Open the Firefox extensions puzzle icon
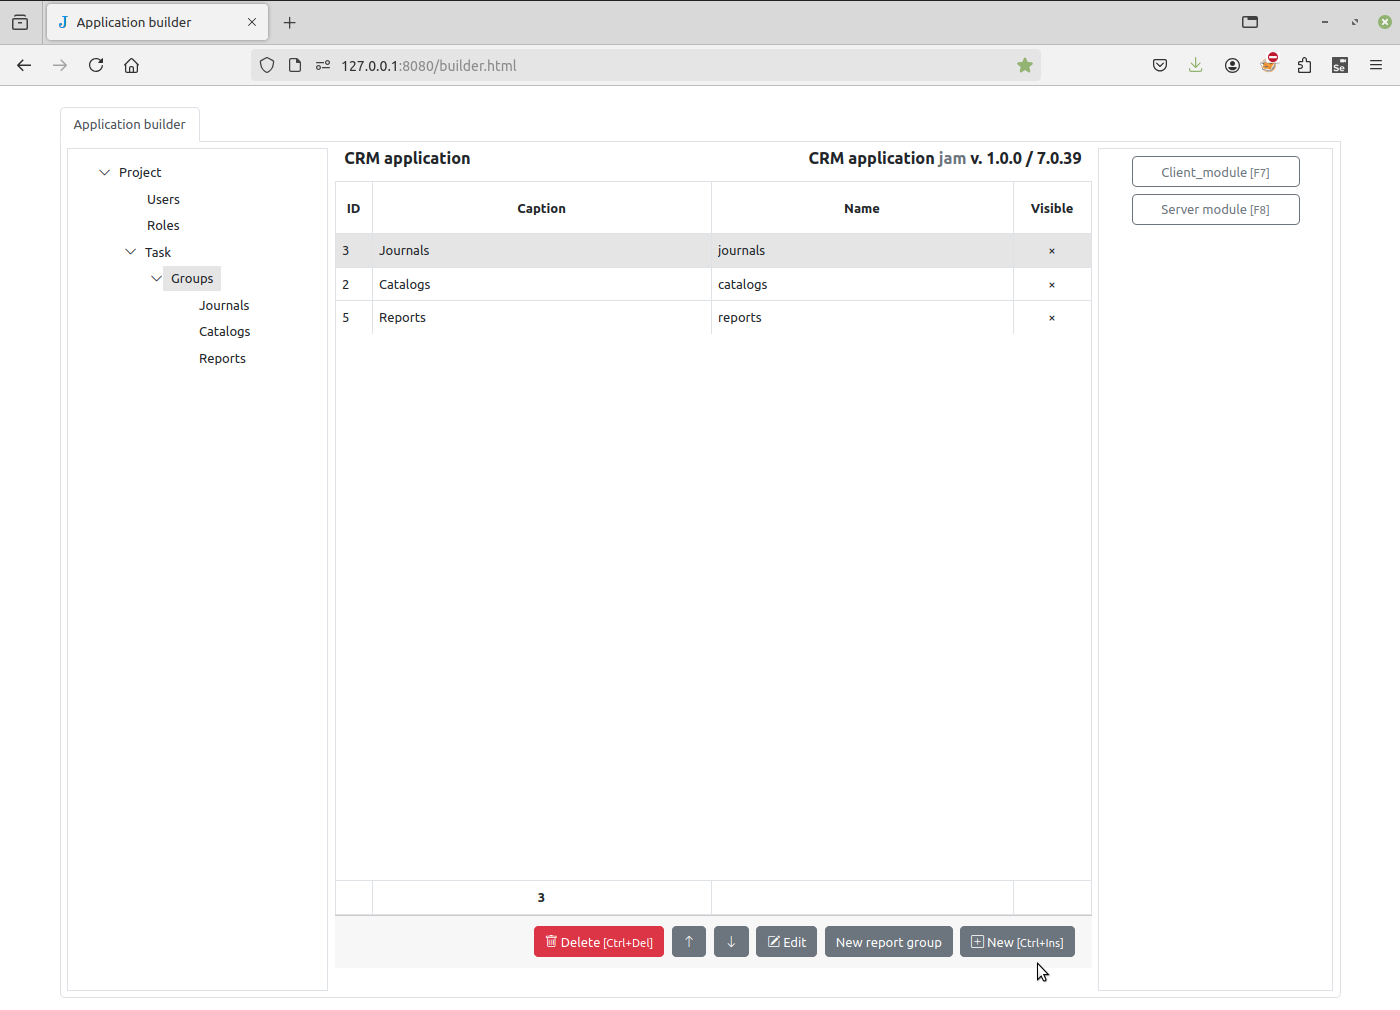The width and height of the screenshot is (1400, 1010). (1304, 65)
